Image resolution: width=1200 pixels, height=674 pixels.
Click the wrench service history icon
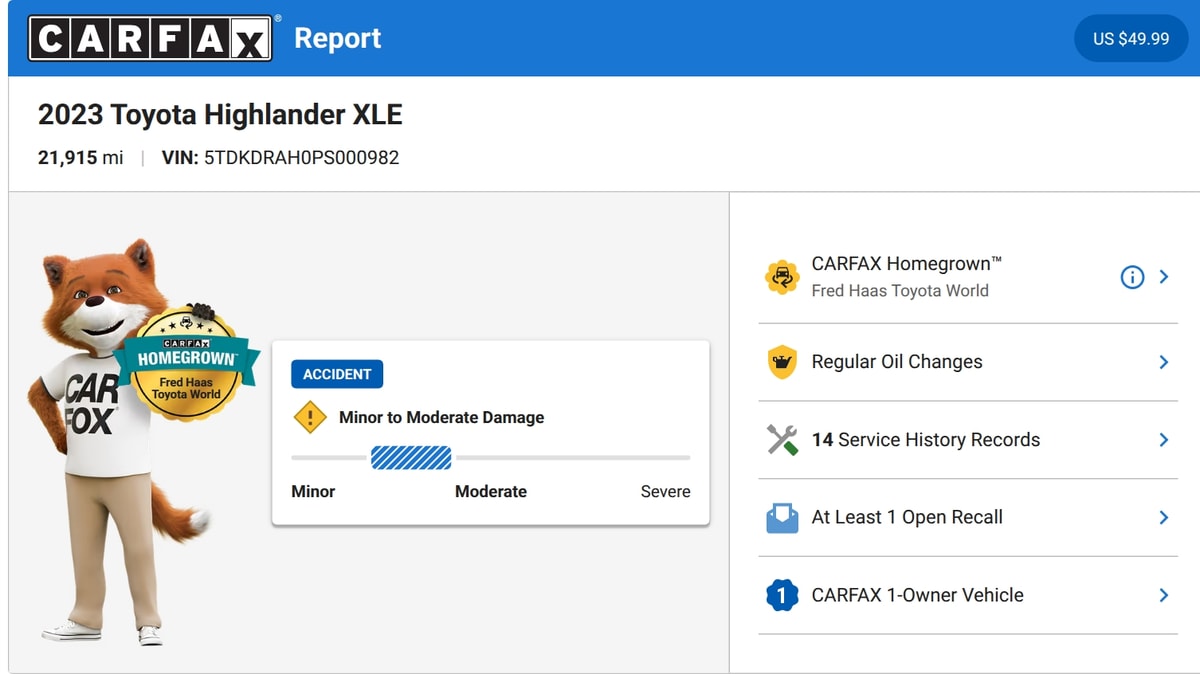[x=782, y=440]
